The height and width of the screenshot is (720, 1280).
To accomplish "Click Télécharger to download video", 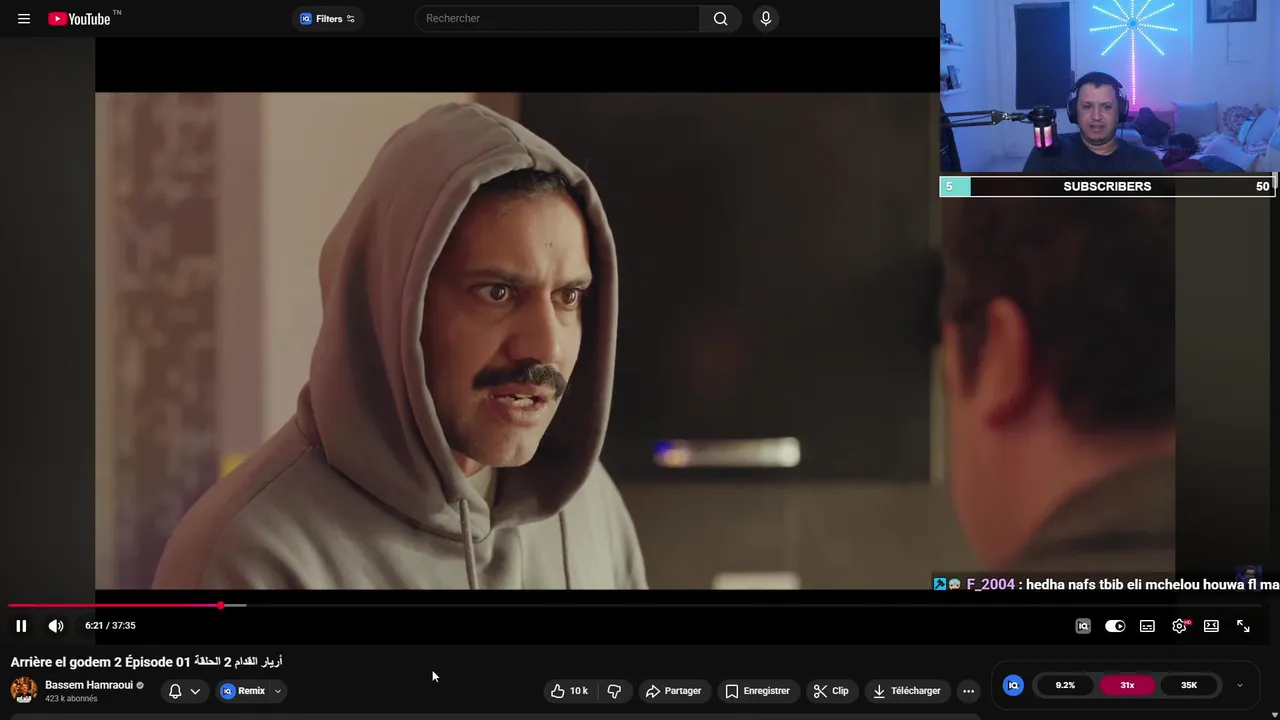I will (906, 691).
